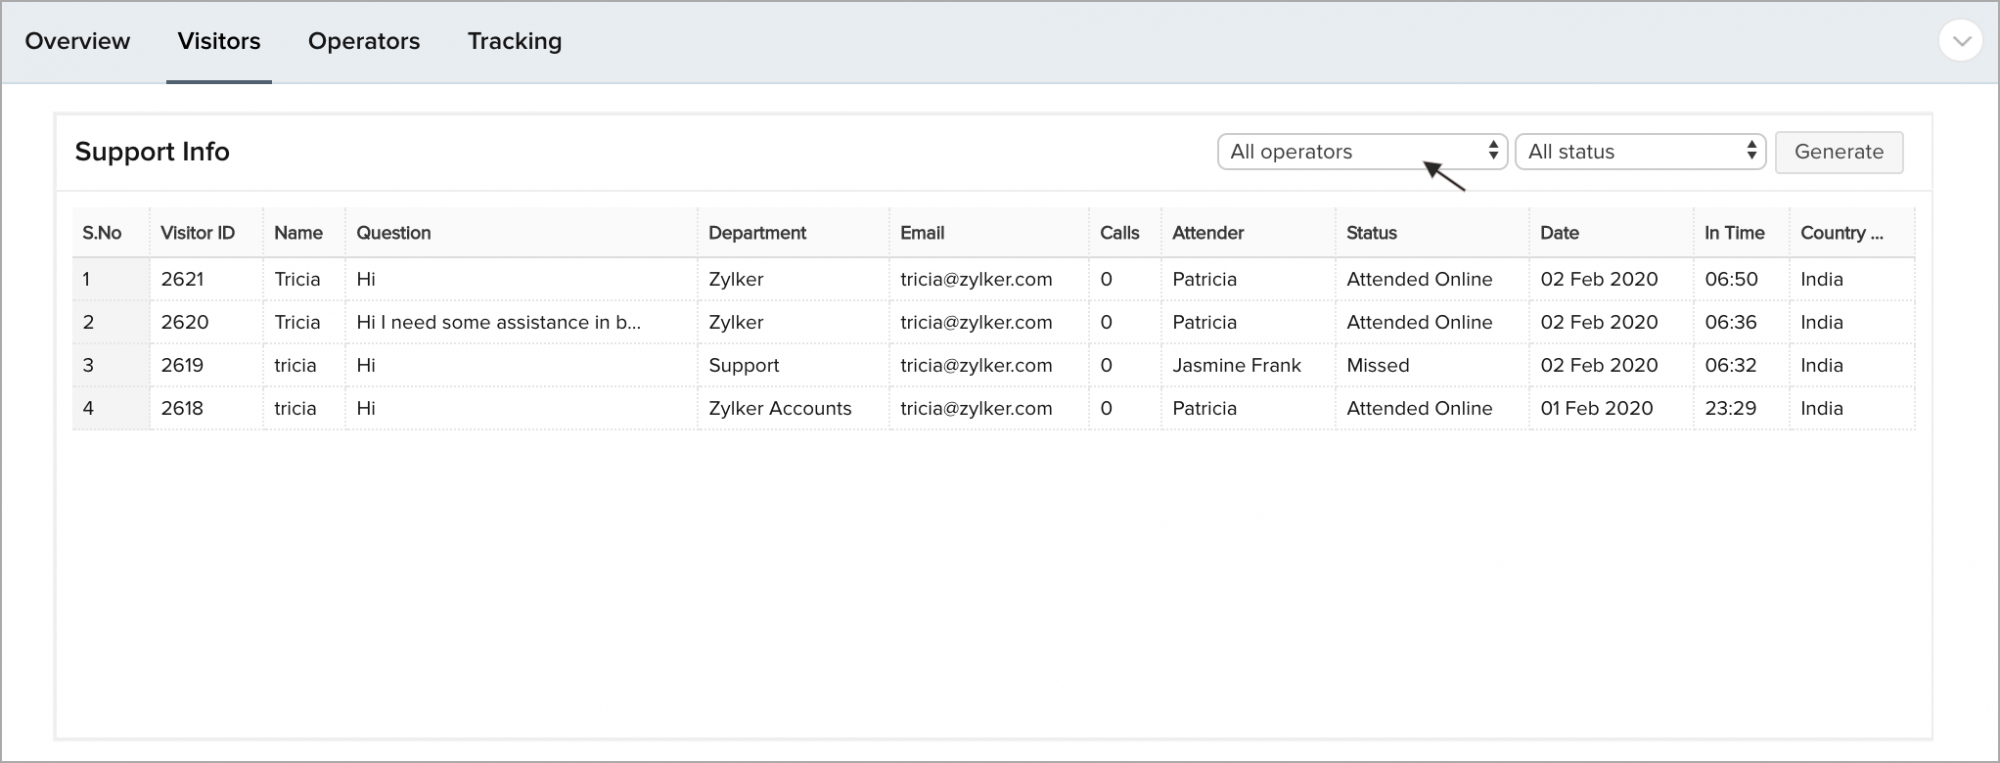This screenshot has height=763, width=2000.
Task: Click the truncated Country column header
Action: (1841, 233)
